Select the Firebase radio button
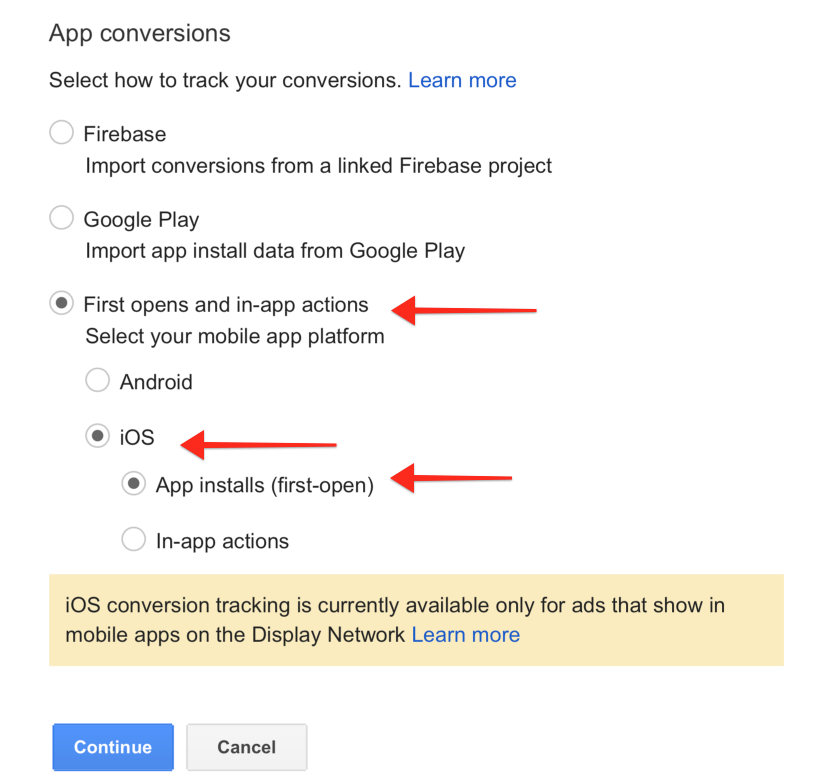Viewport: 830px width, 782px height. tap(61, 133)
